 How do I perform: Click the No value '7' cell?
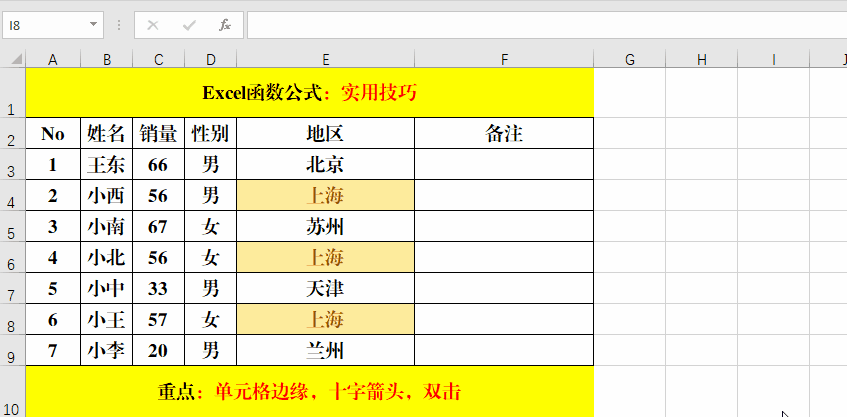click(x=53, y=350)
